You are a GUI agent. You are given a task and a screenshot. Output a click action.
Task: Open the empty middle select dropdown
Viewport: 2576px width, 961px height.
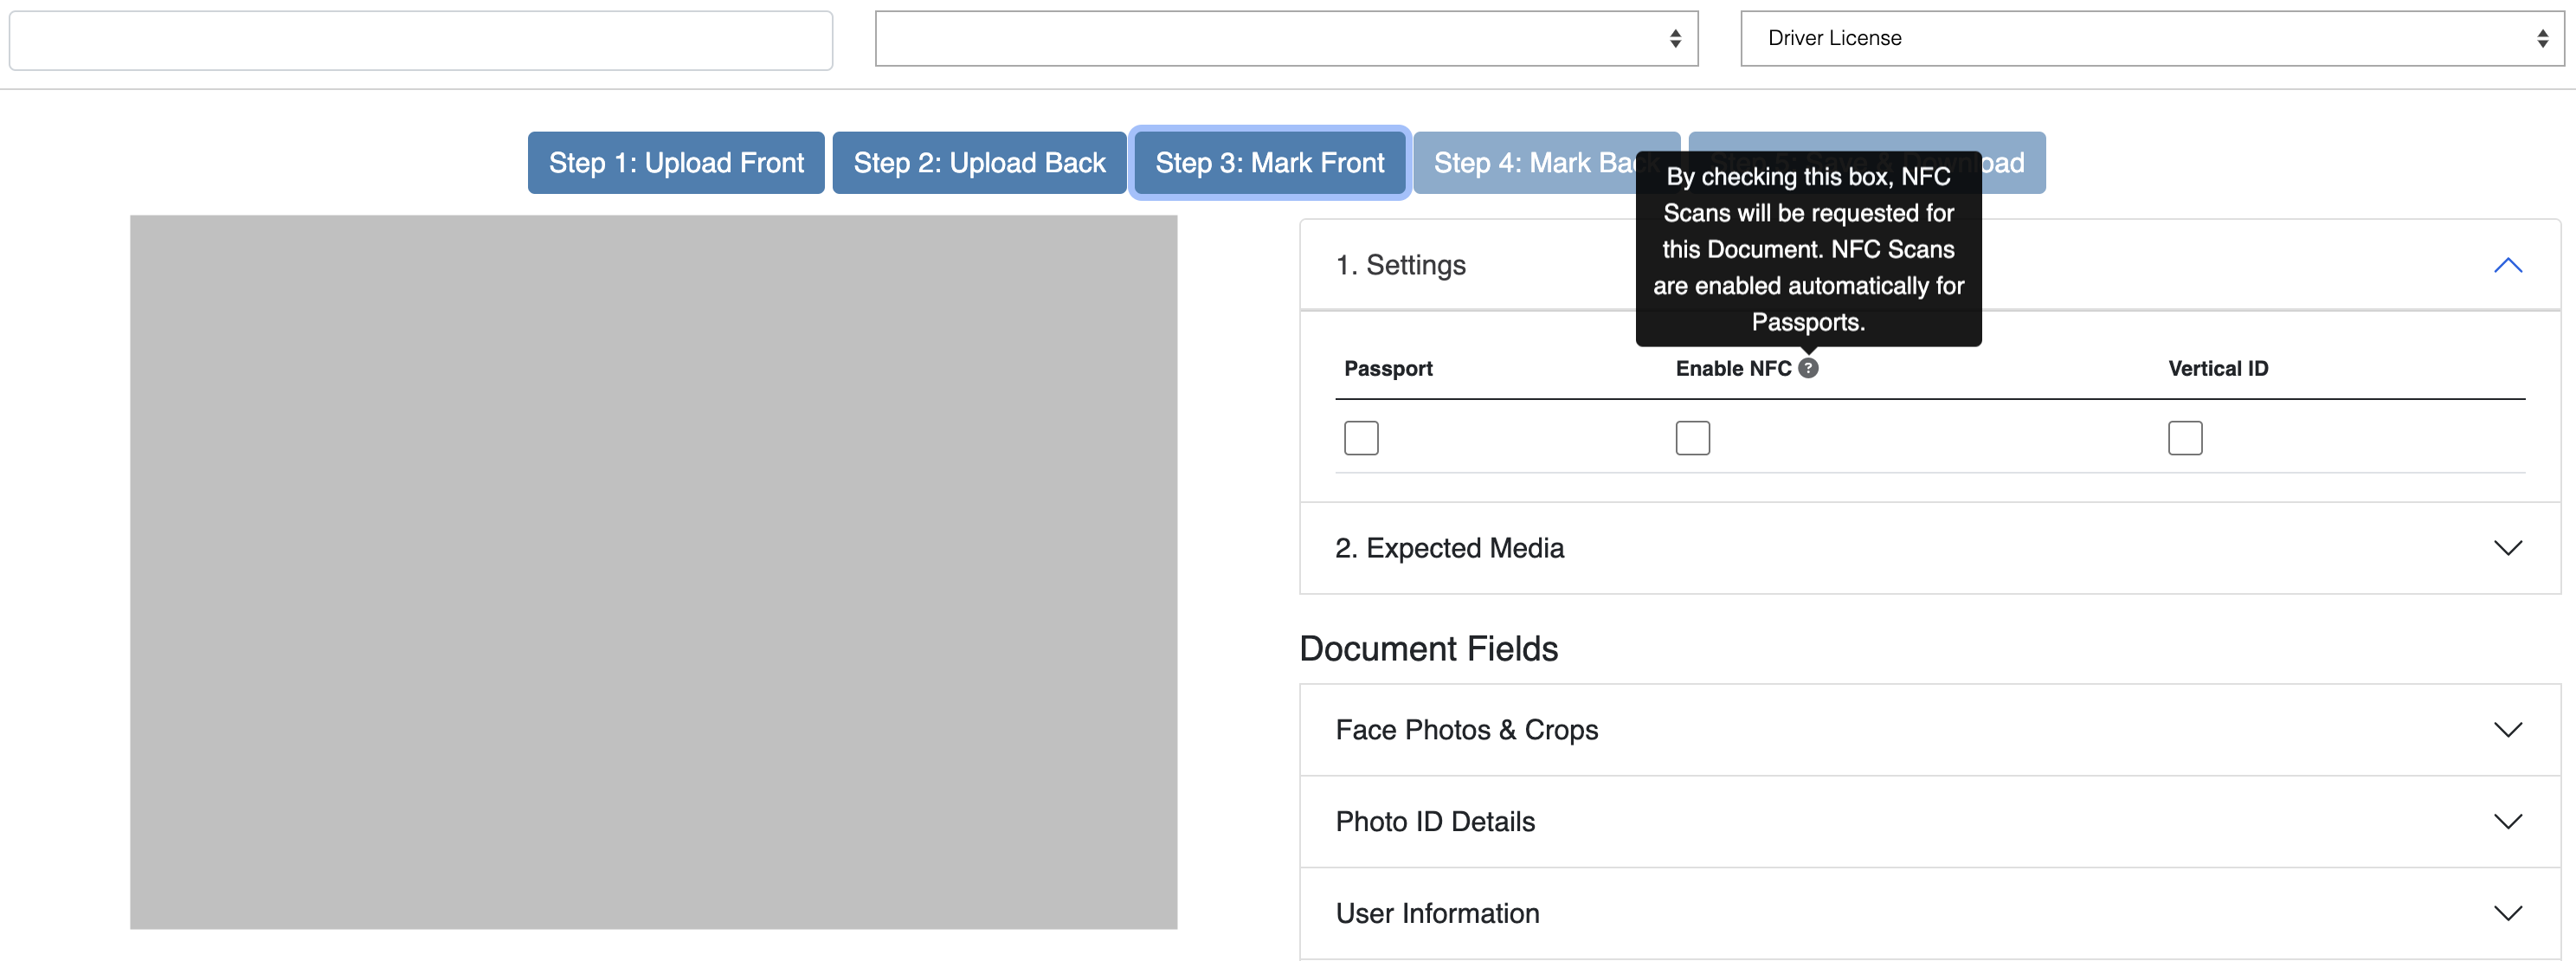(1285, 39)
